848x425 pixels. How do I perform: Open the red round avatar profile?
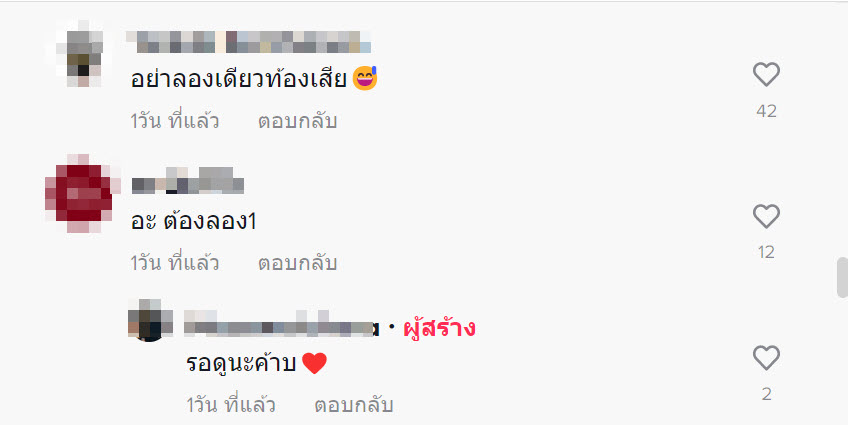pos(82,194)
